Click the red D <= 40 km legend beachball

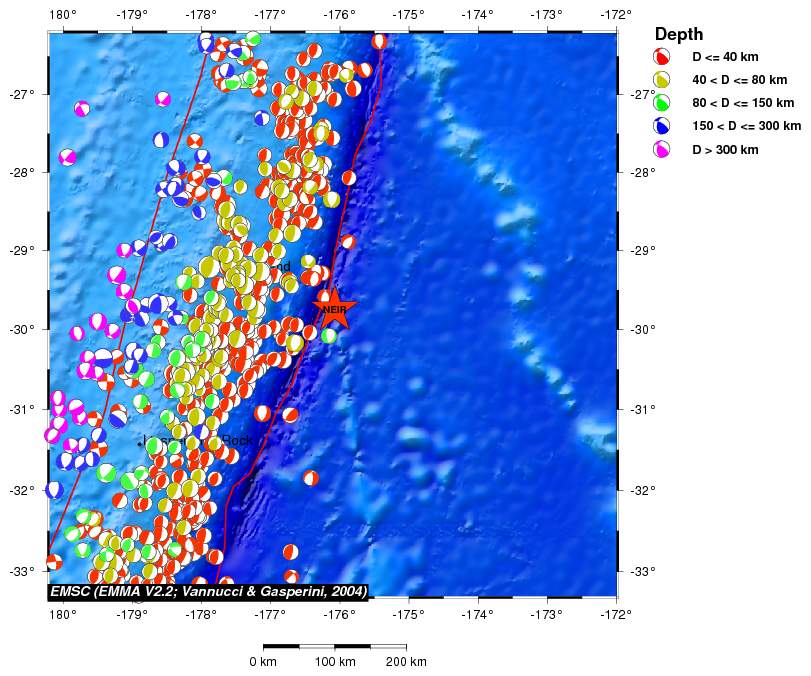click(661, 56)
